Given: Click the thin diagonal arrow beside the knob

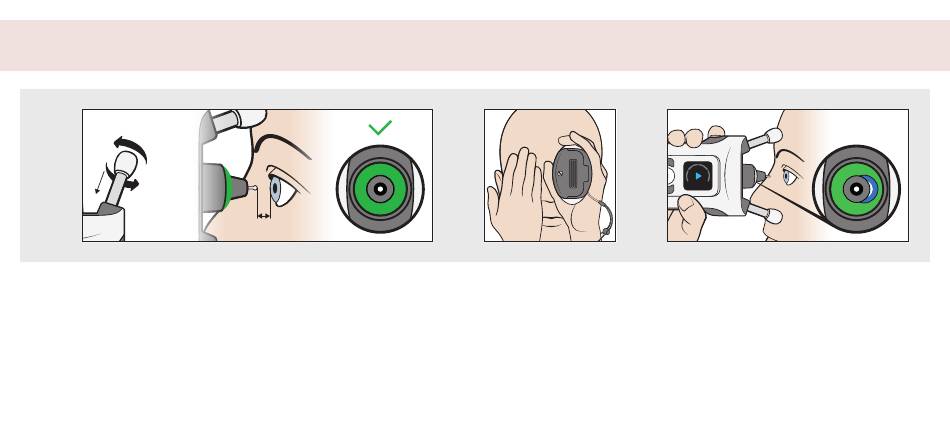Looking at the screenshot, I should coord(99,182).
